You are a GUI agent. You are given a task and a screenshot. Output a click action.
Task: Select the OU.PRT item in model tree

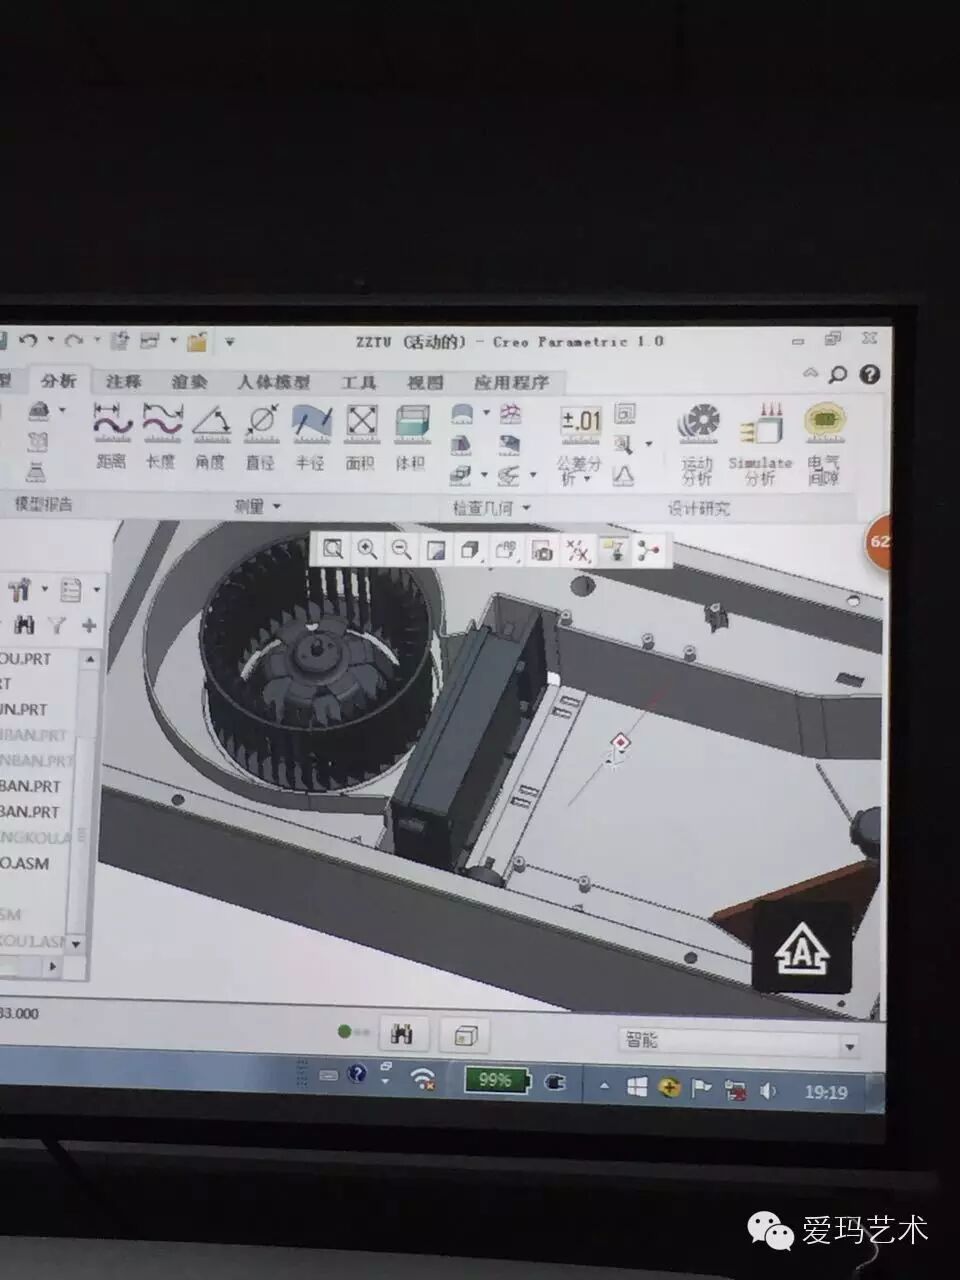(x=25, y=659)
